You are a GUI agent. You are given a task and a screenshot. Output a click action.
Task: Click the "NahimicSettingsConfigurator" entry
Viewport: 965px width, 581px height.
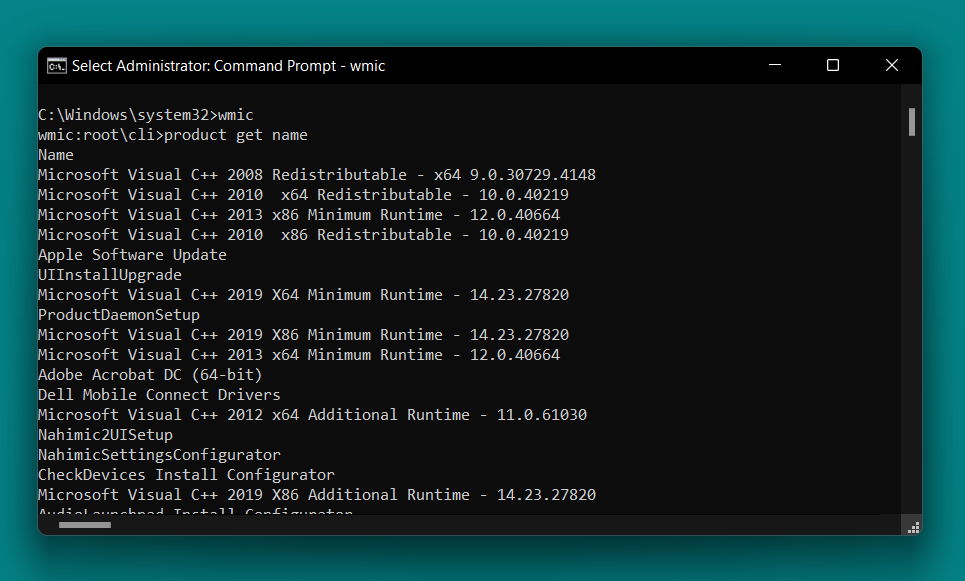(x=159, y=455)
